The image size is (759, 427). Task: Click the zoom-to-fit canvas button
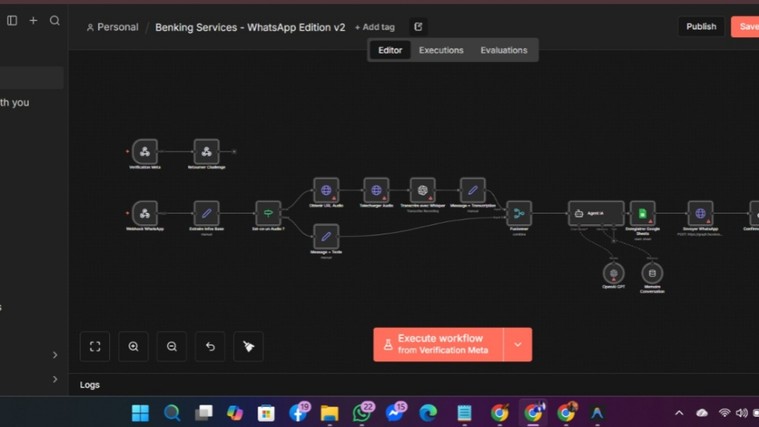(95, 346)
